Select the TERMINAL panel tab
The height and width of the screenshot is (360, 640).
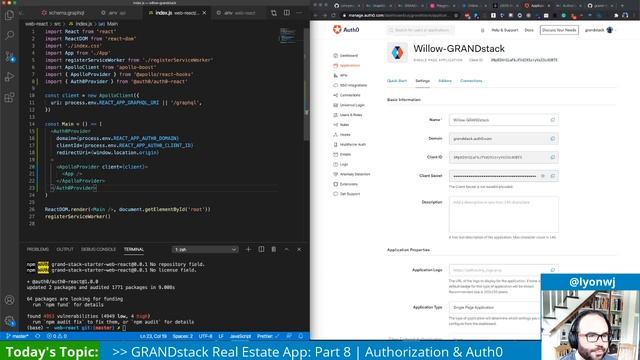tap(134, 249)
